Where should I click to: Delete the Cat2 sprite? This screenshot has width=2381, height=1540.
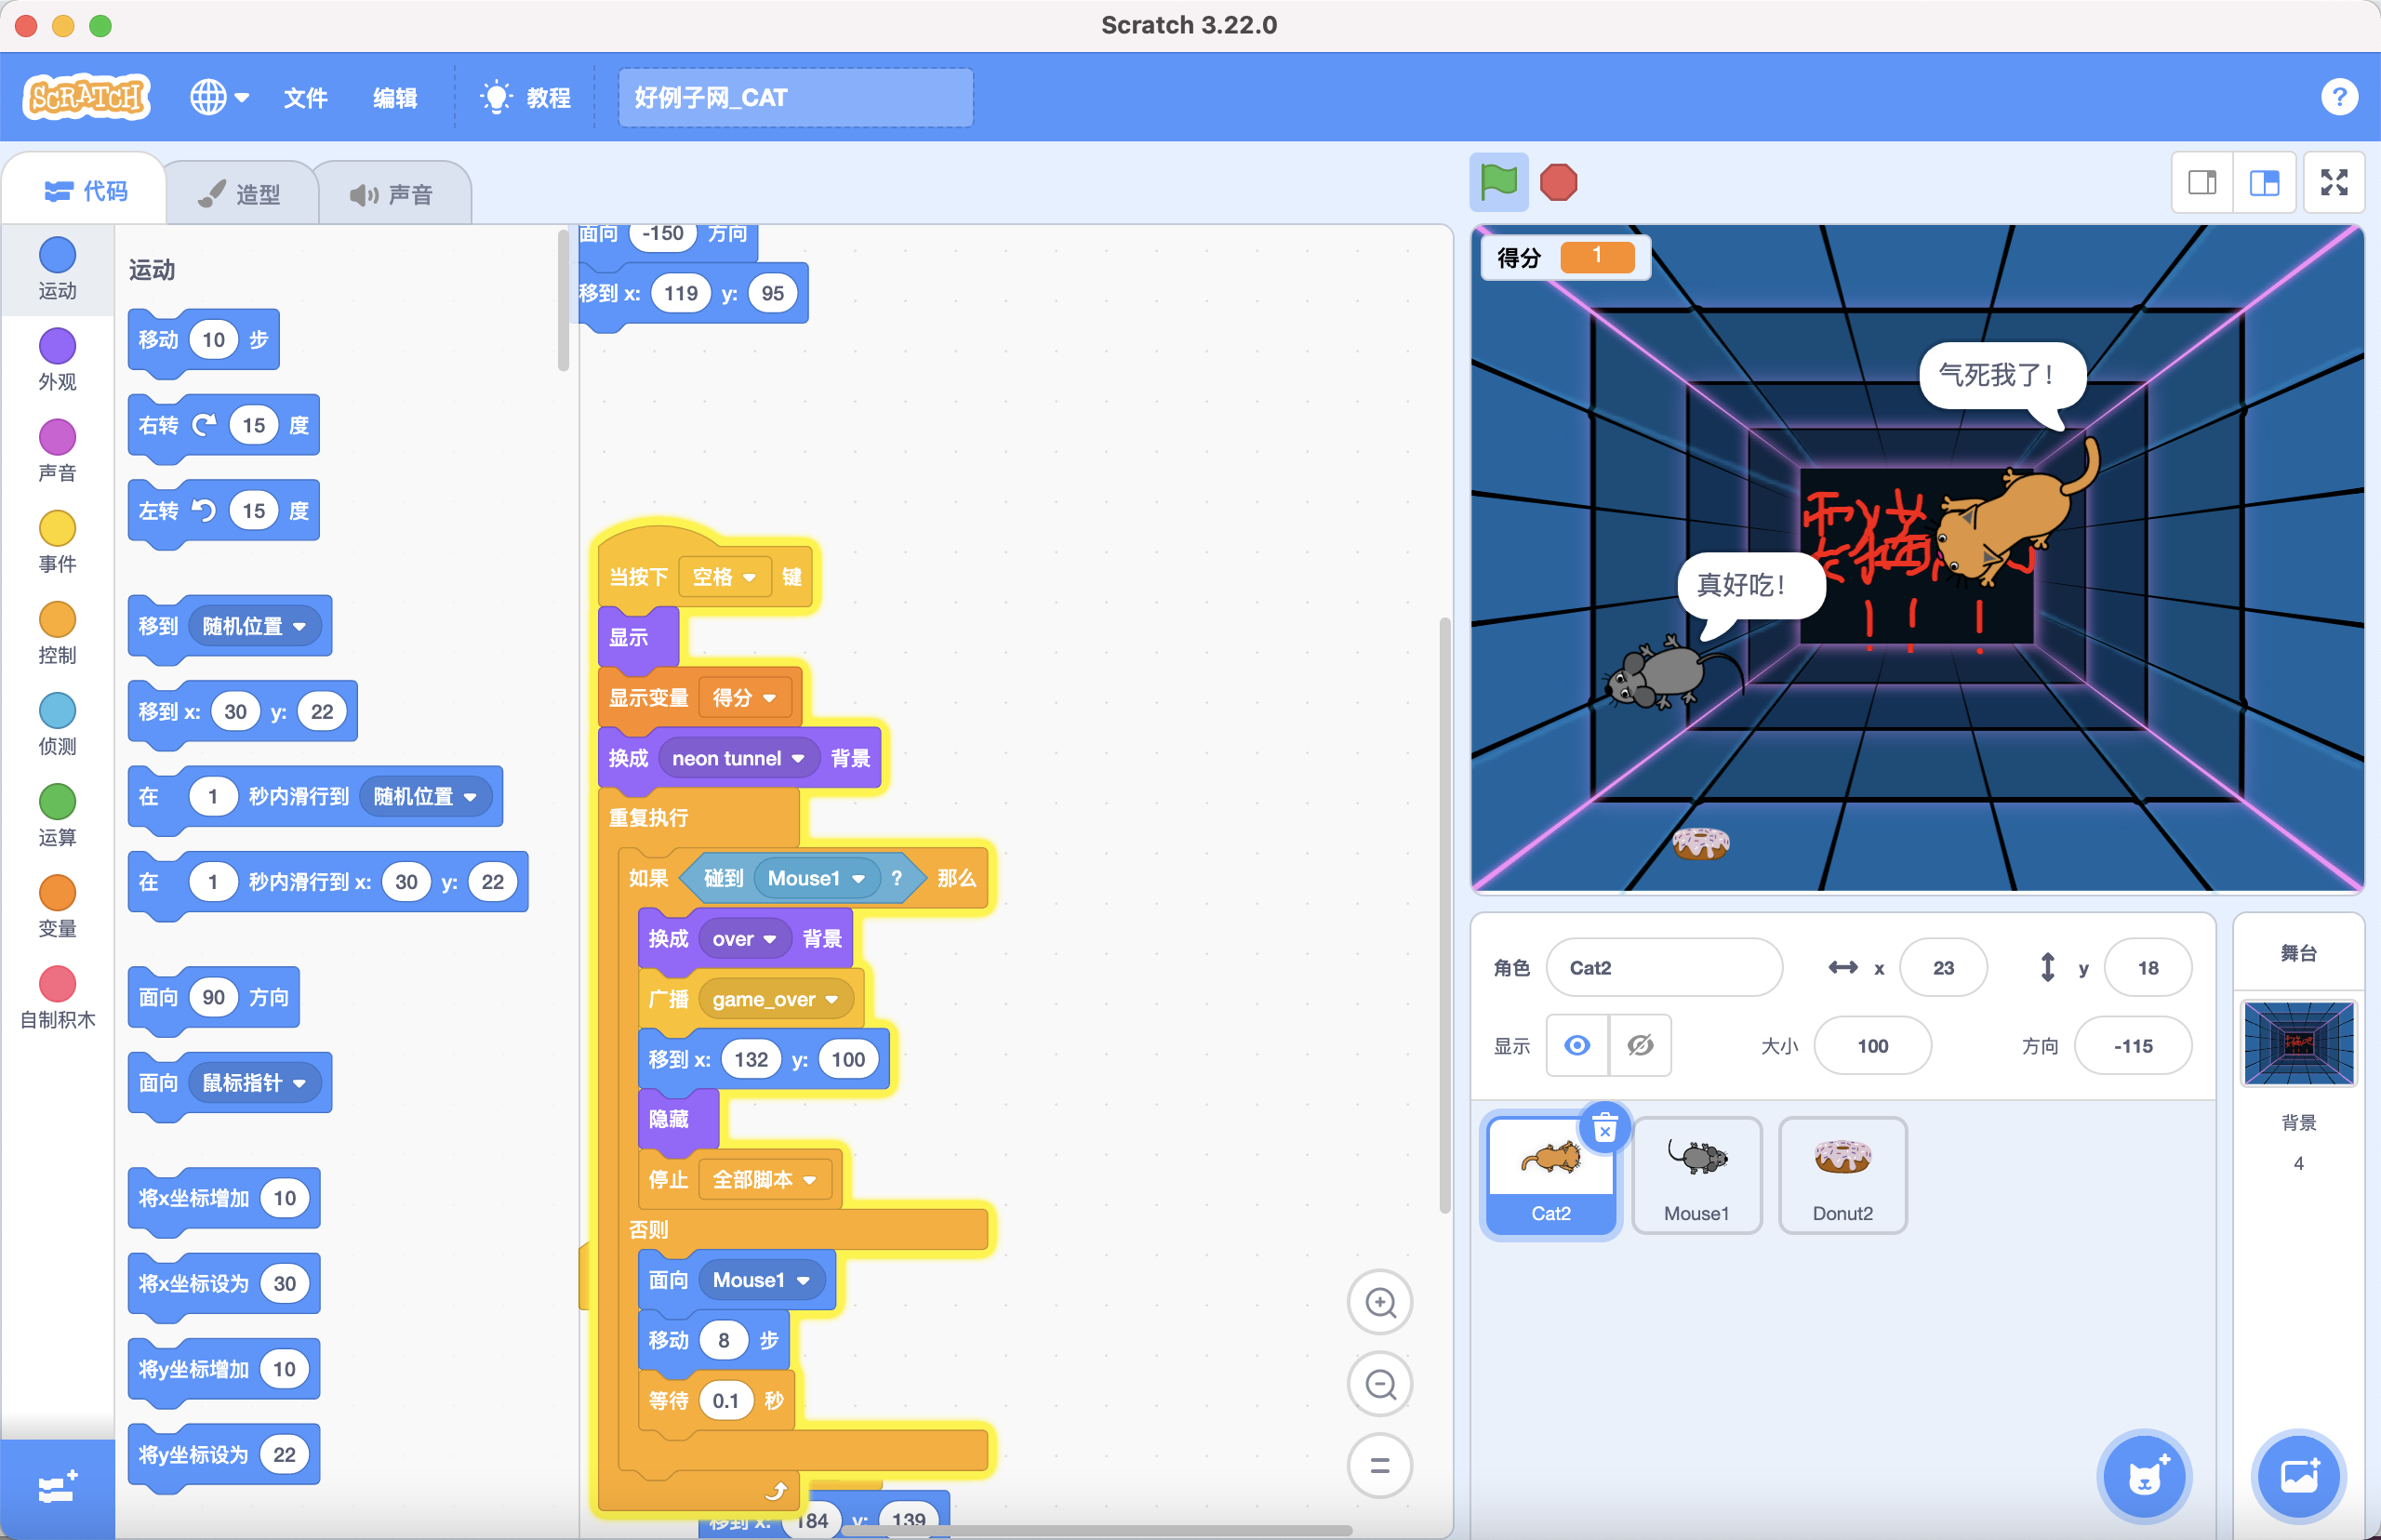click(1605, 1129)
